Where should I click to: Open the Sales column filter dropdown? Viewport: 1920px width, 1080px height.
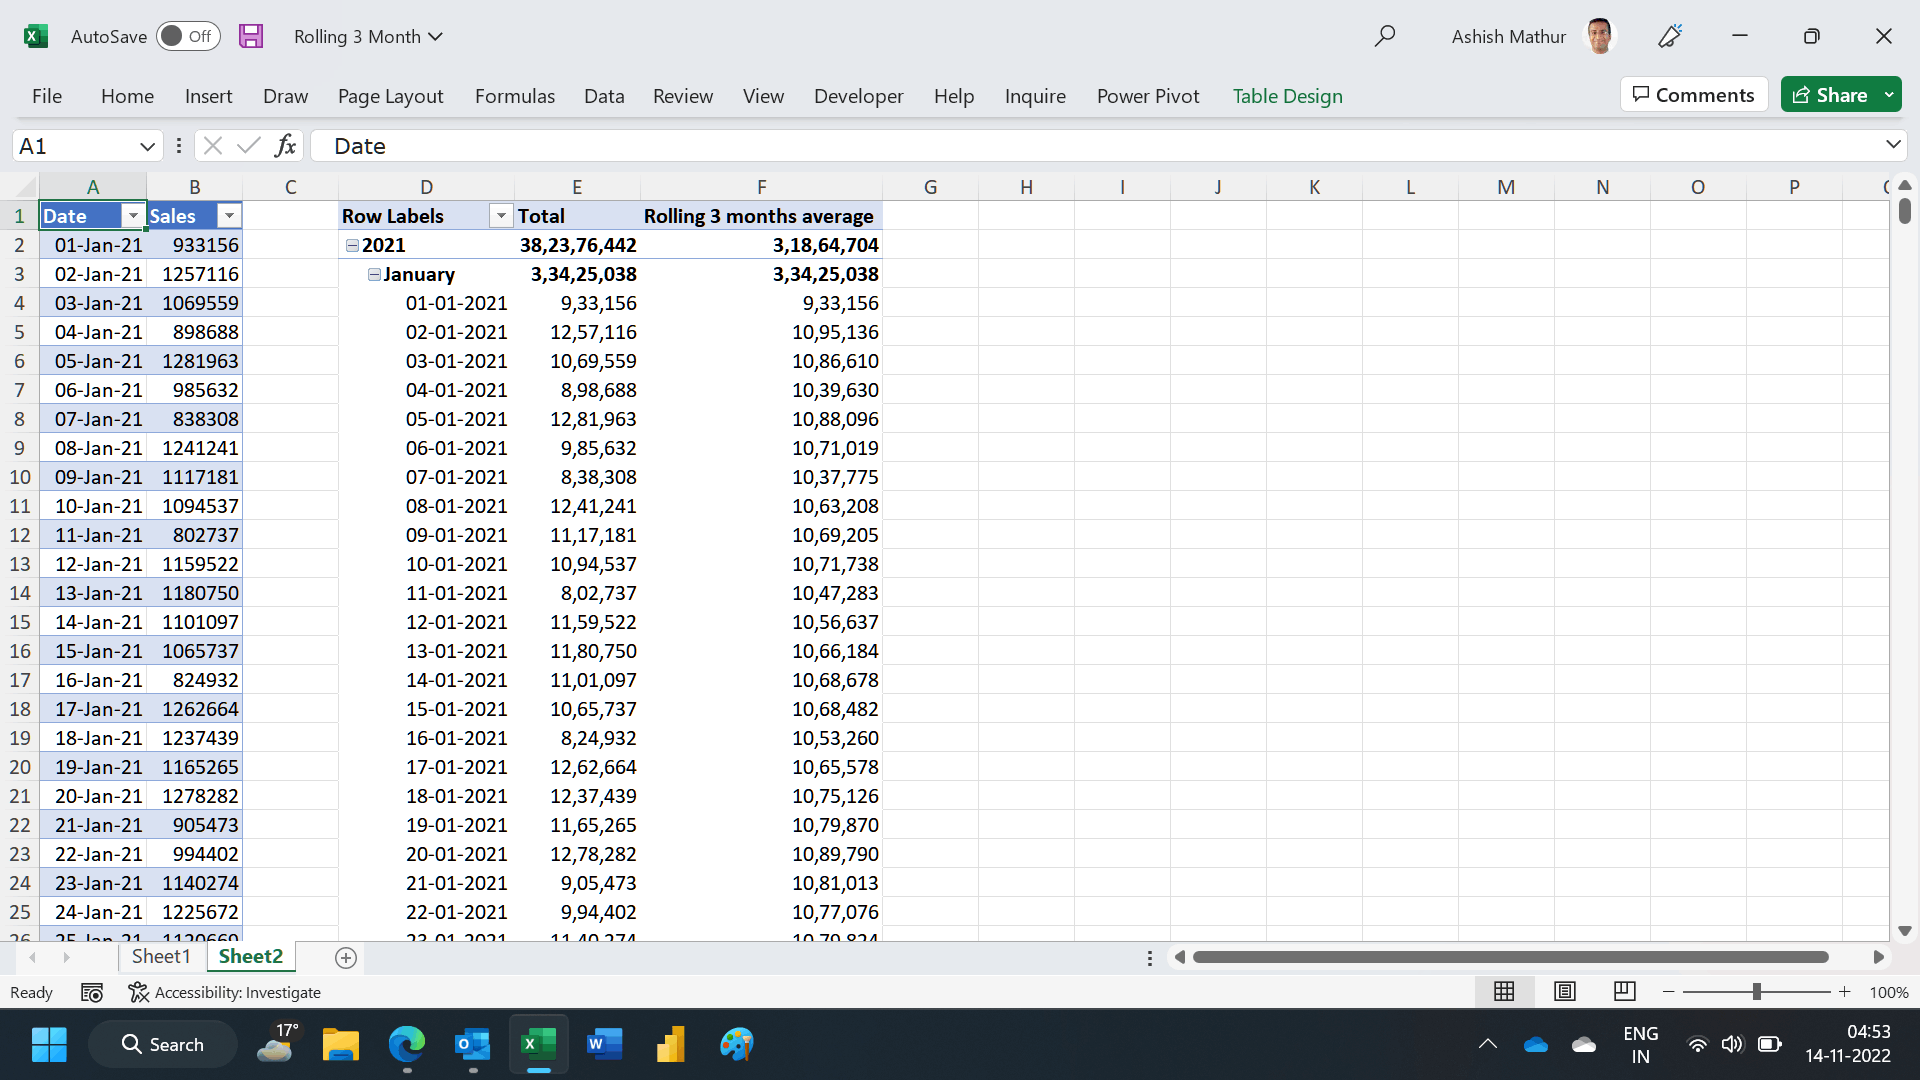(x=229, y=216)
